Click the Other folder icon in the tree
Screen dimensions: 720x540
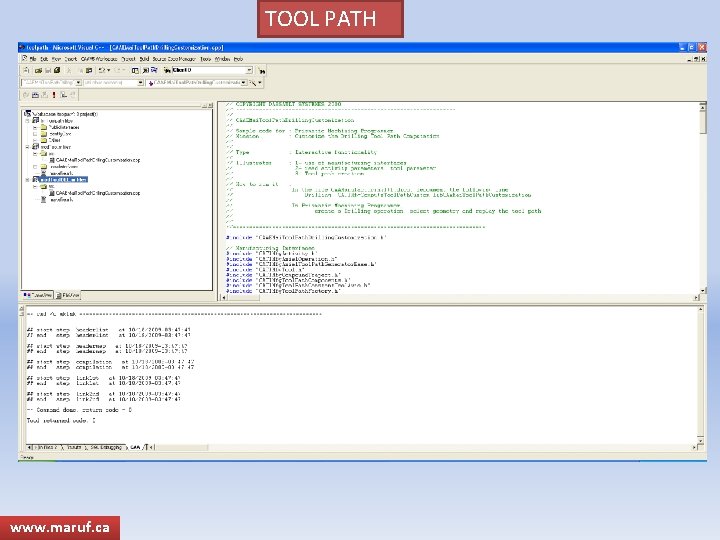44,140
